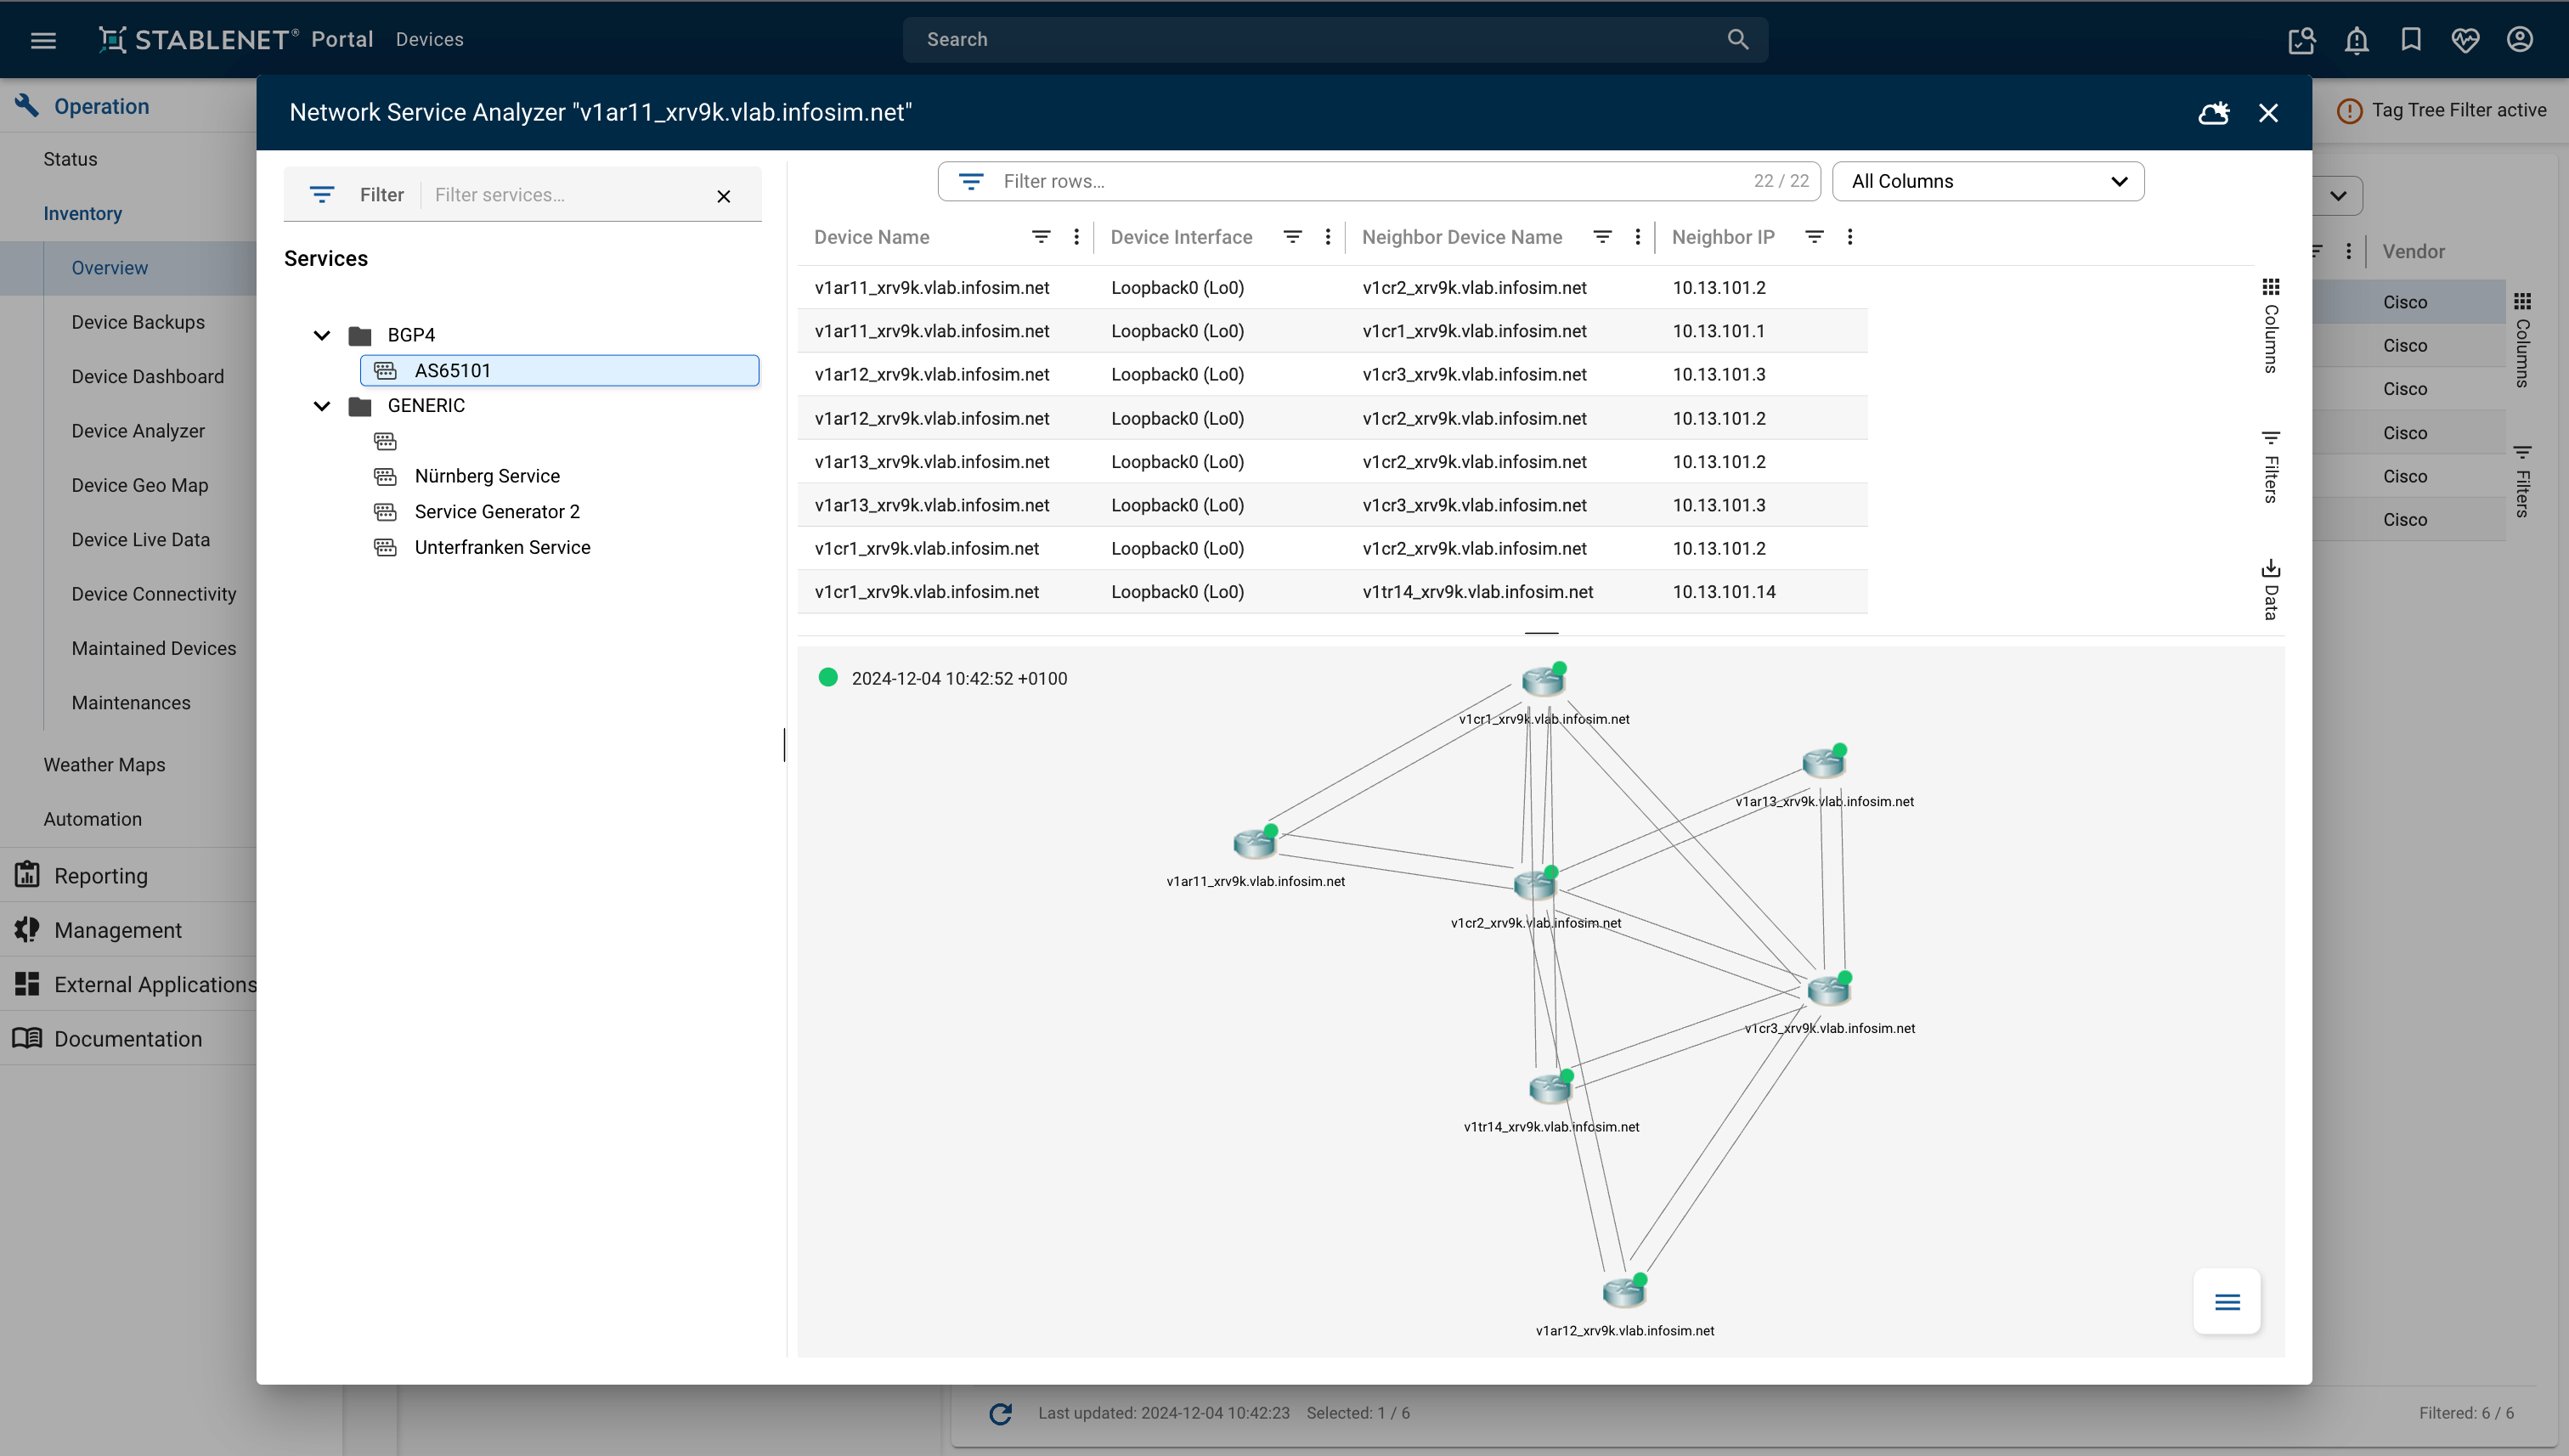The height and width of the screenshot is (1456, 2569).
Task: Open Weather Maps
Action: (104, 765)
